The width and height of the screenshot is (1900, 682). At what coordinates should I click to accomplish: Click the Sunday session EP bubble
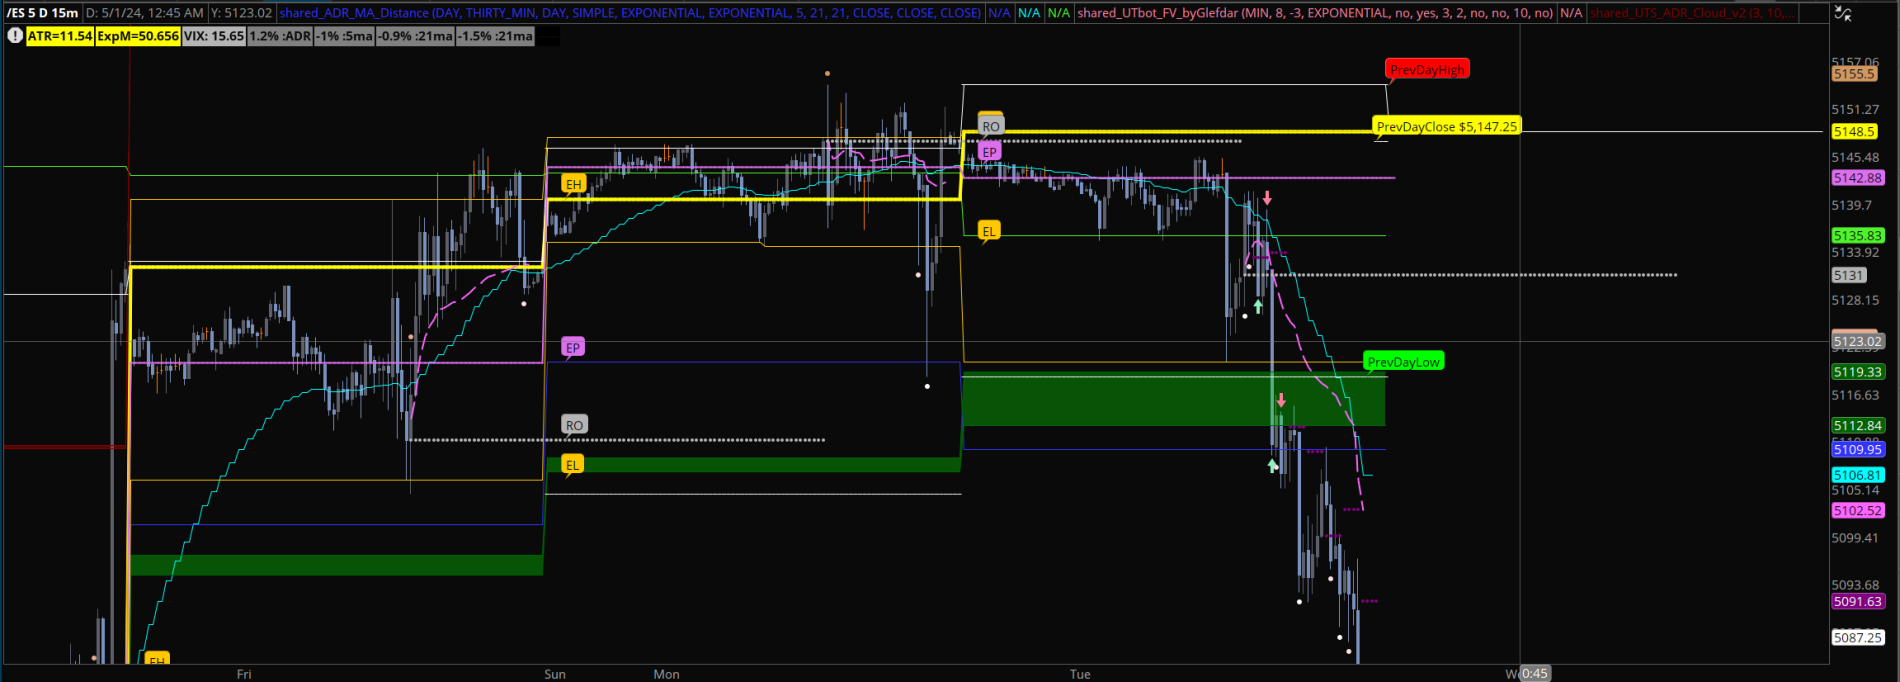pos(572,347)
